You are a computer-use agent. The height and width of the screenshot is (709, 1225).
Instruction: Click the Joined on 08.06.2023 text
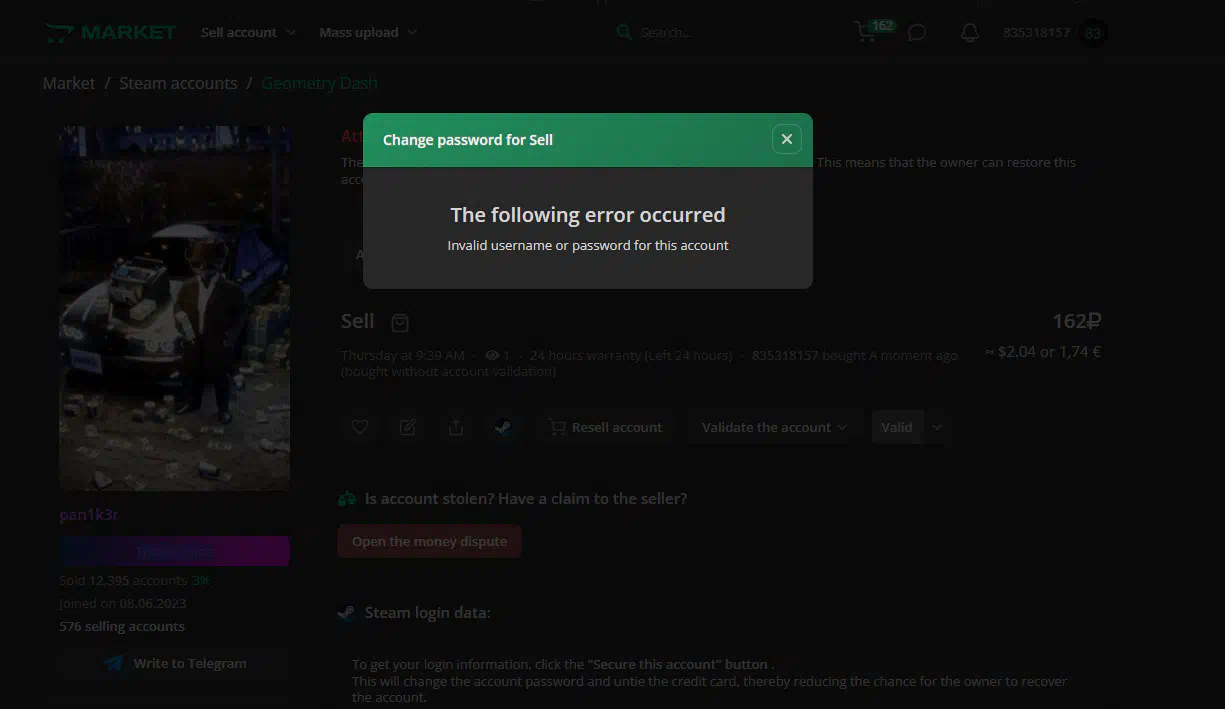coord(122,603)
